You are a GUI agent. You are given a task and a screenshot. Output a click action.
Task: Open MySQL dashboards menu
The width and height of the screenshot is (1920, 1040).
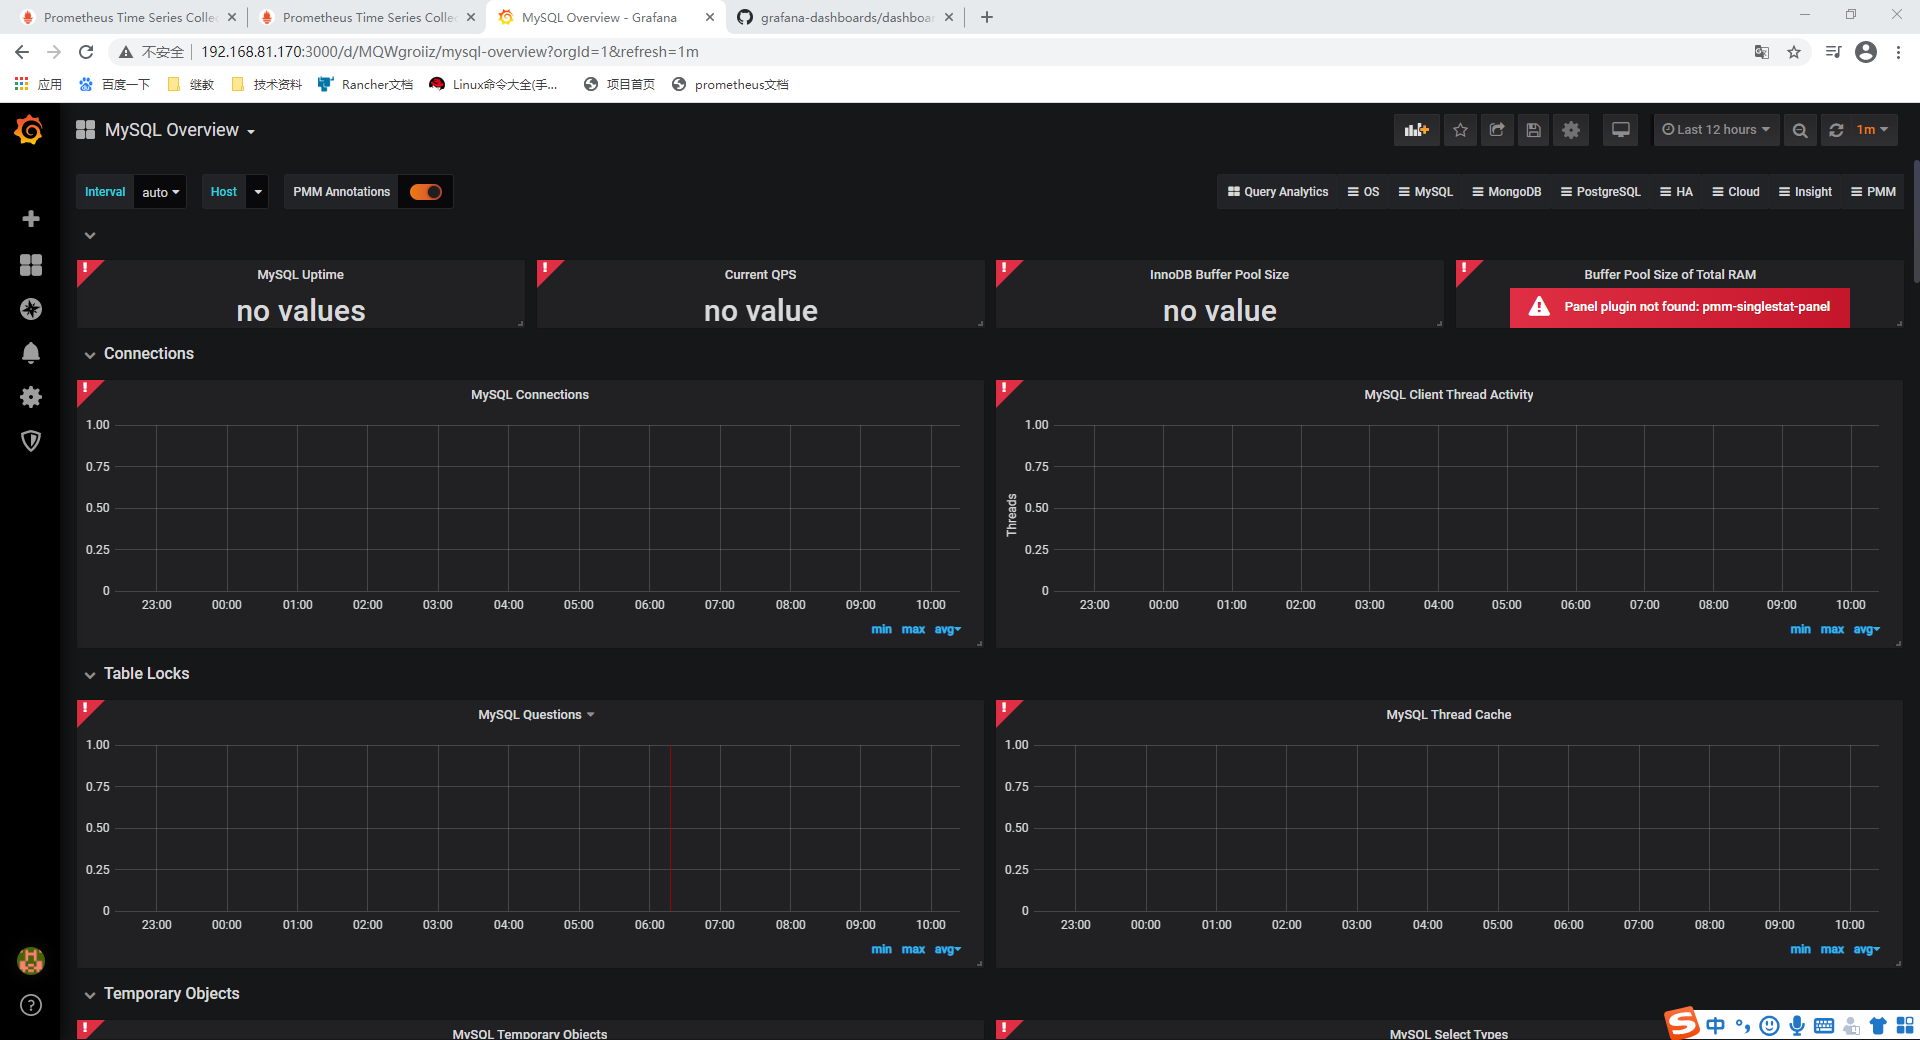pos(1425,192)
